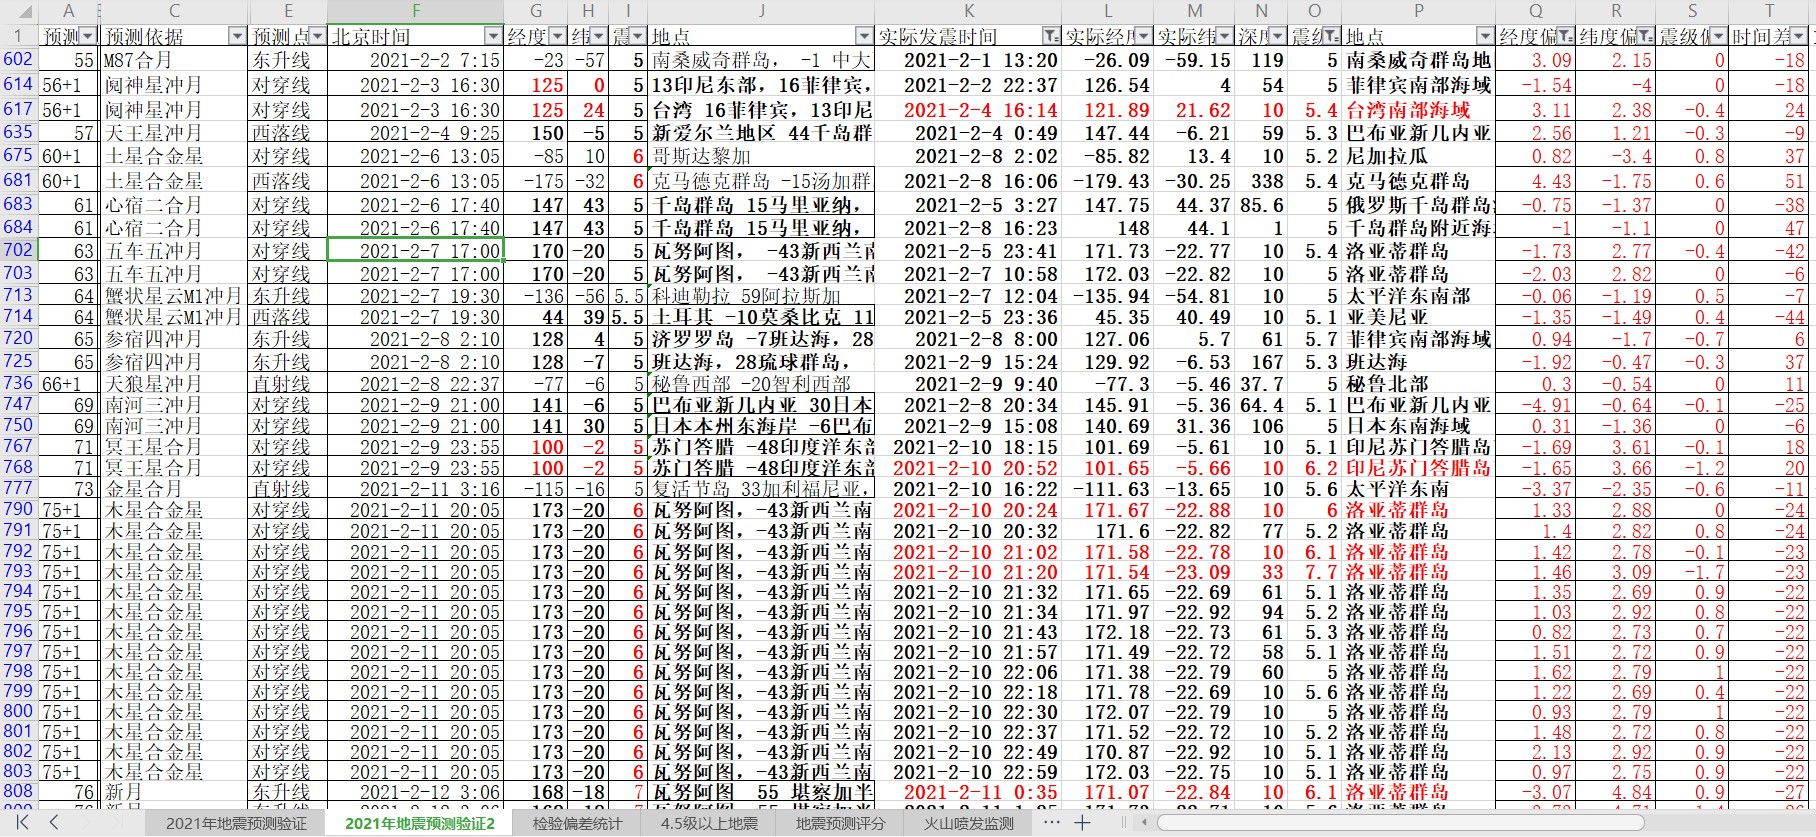Show more sheet tabs via the ellipsis
This screenshot has height=837, width=1816.
[x=1051, y=822]
